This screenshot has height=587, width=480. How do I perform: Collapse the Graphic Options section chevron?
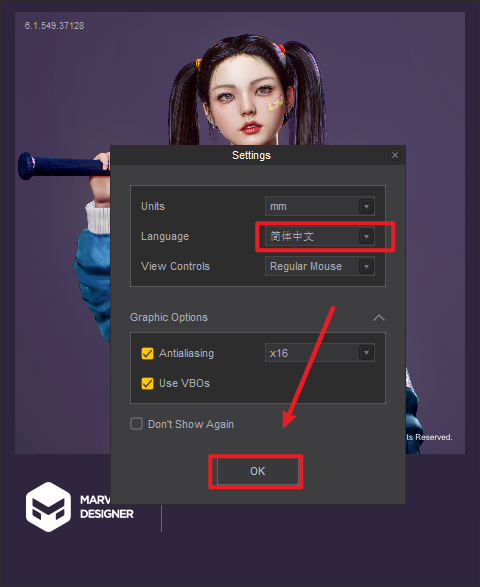coord(379,317)
